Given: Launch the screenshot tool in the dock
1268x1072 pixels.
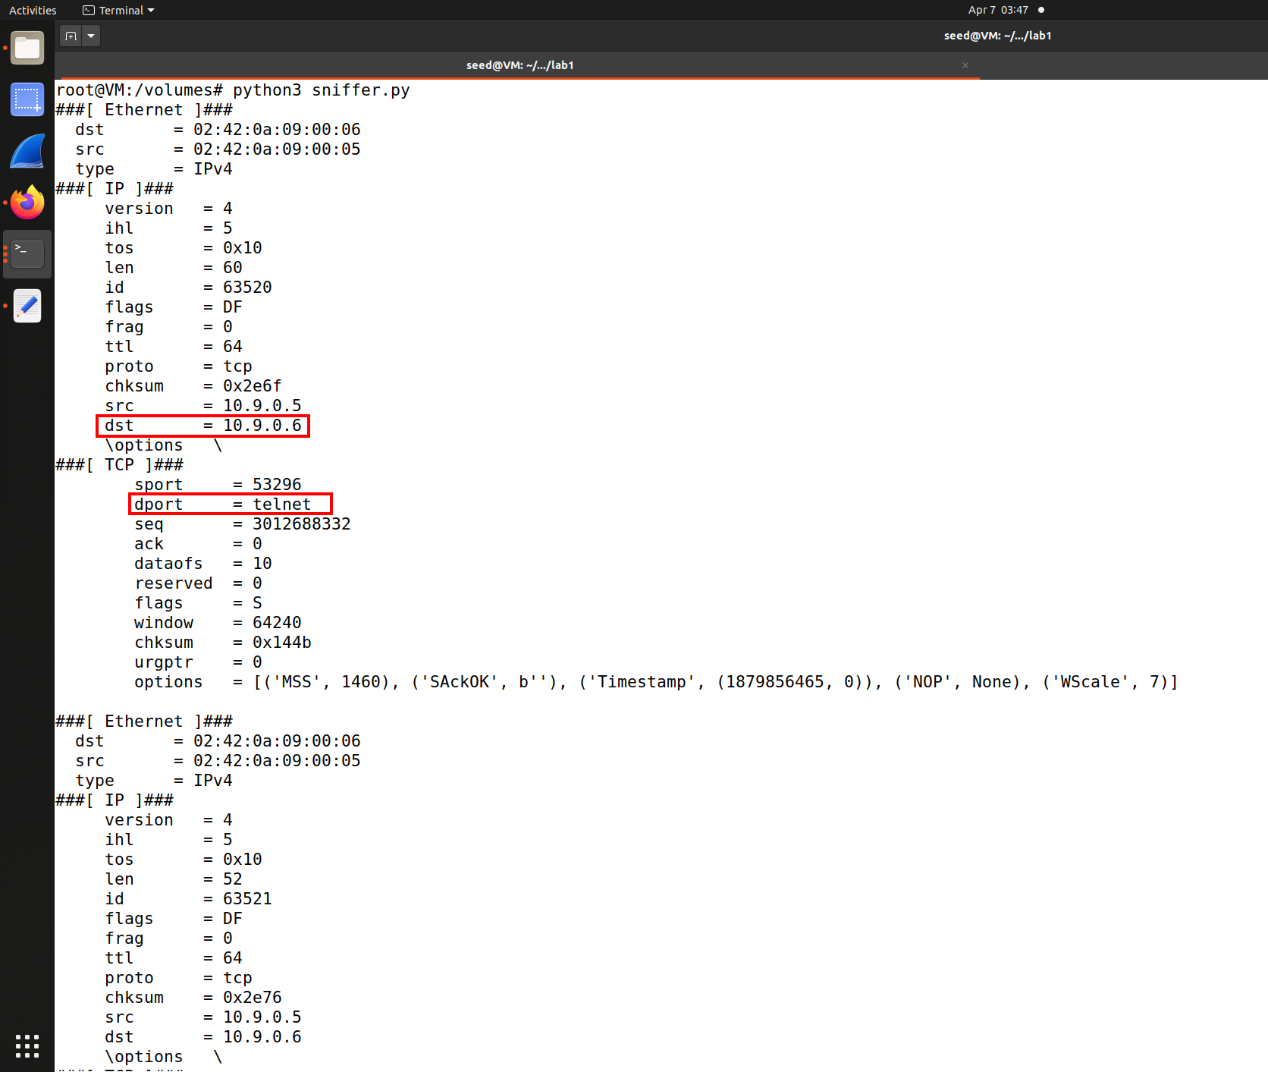Looking at the screenshot, I should 27,100.
